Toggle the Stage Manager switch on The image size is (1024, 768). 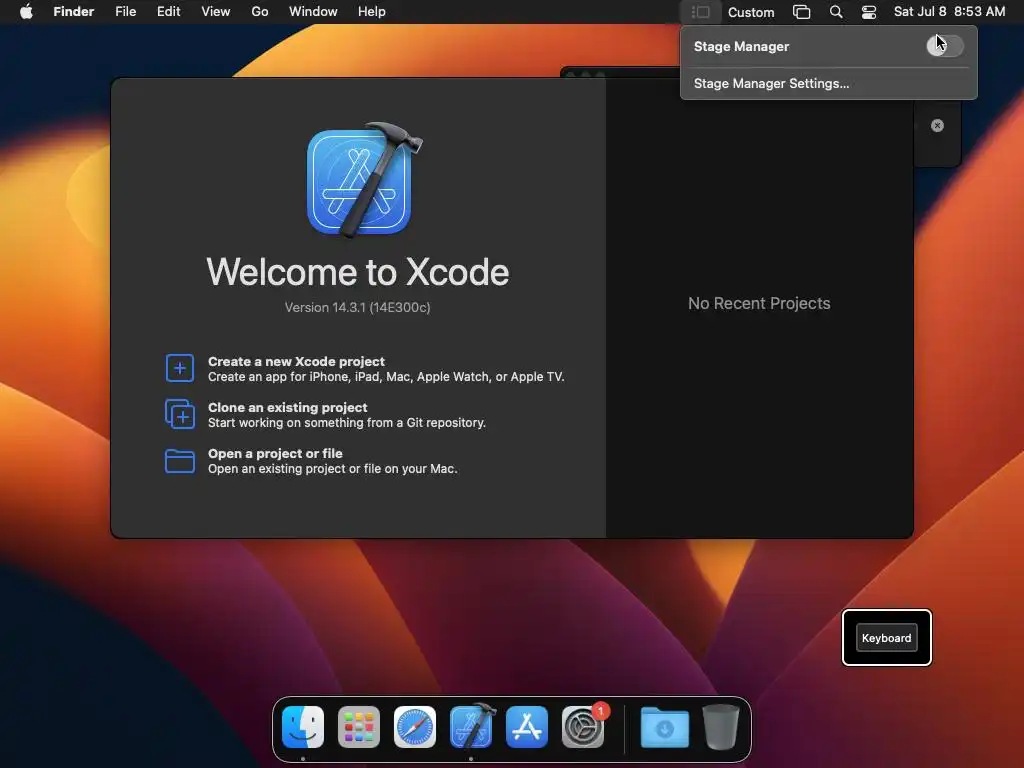tap(944, 46)
